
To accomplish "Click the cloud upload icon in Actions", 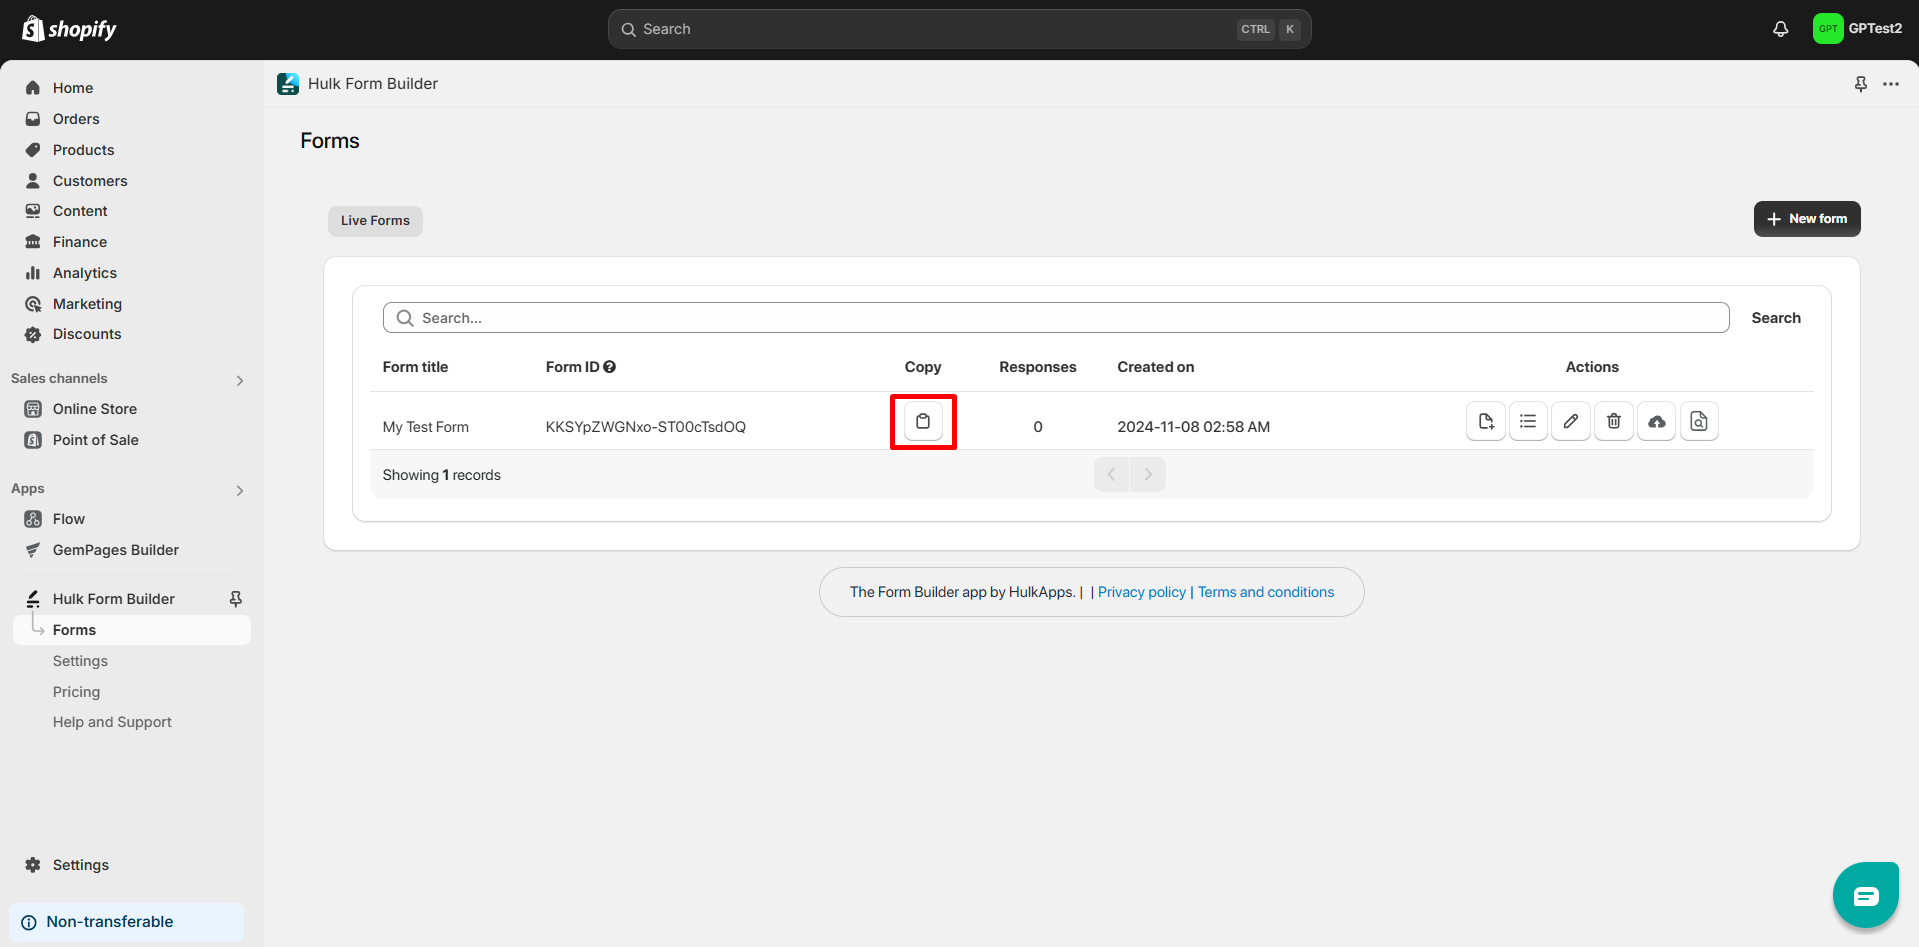I will [x=1656, y=422].
